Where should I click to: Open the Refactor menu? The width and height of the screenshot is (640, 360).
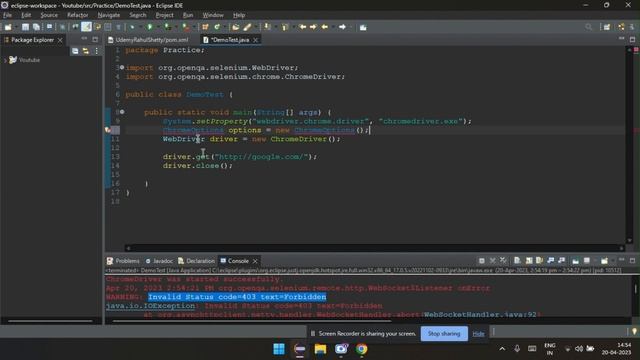point(78,15)
